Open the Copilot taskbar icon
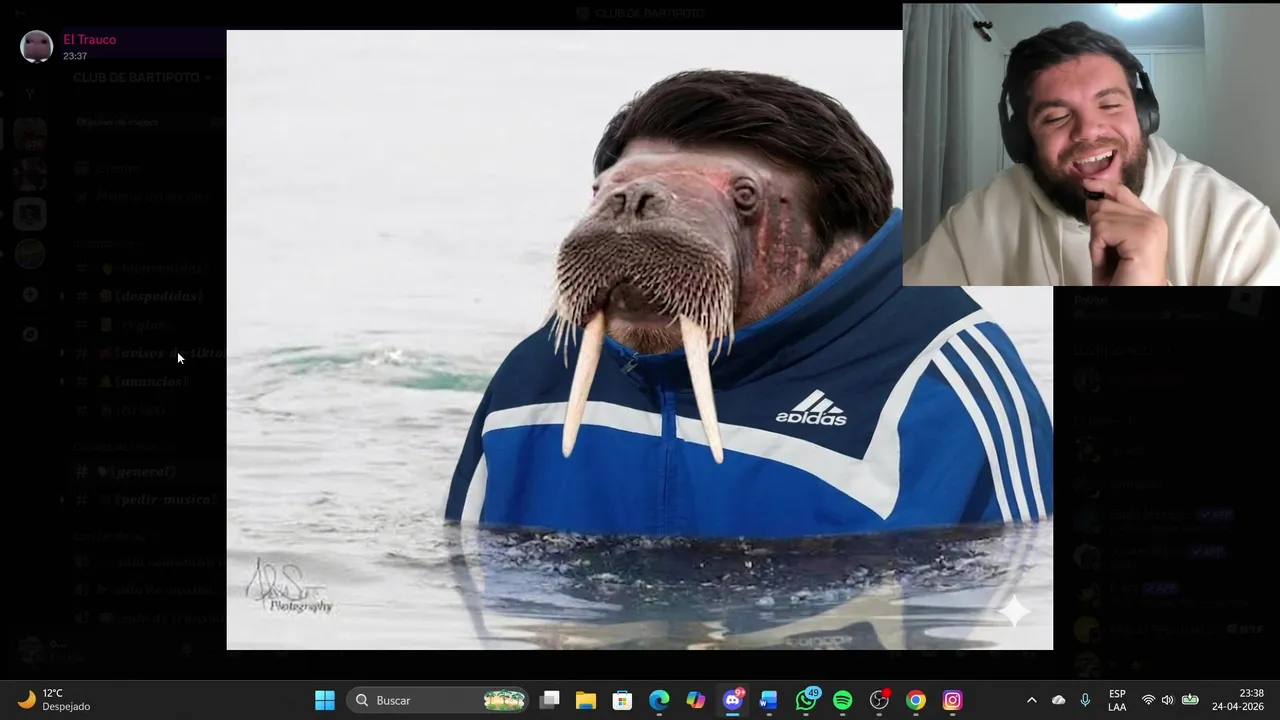Viewport: 1280px width, 720px height. 696,700
